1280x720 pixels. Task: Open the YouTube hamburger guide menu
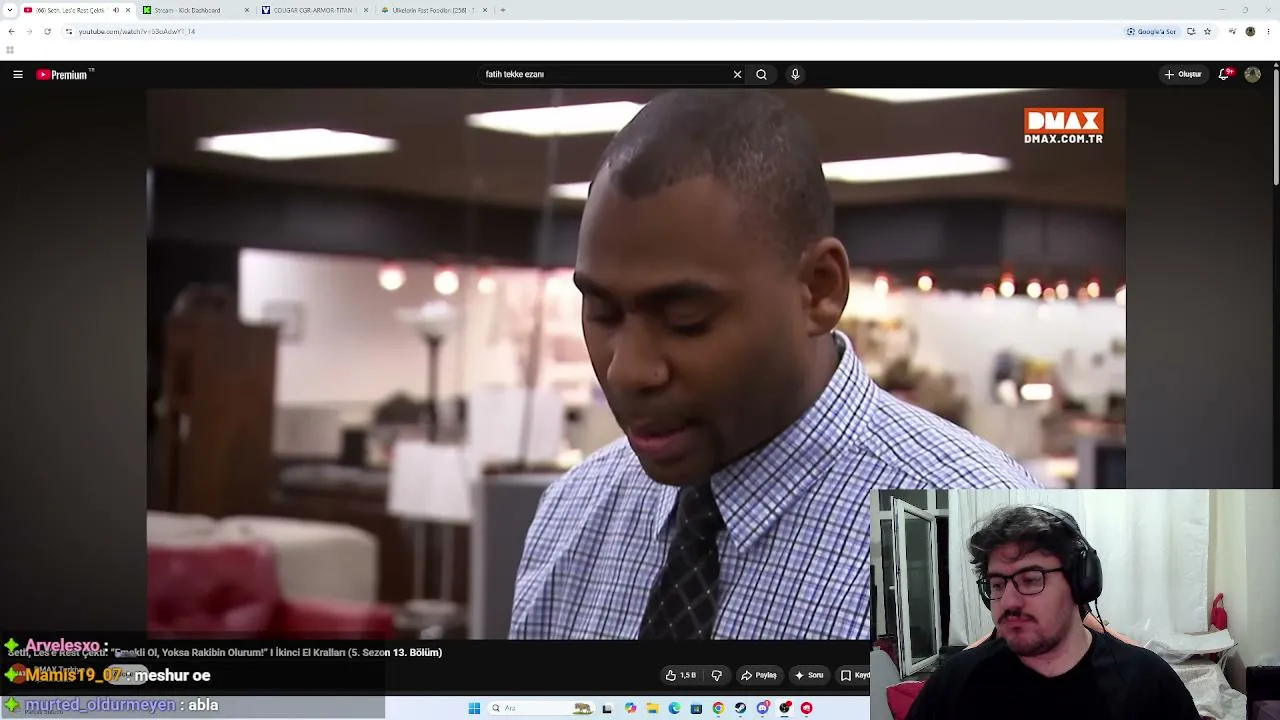(x=18, y=74)
